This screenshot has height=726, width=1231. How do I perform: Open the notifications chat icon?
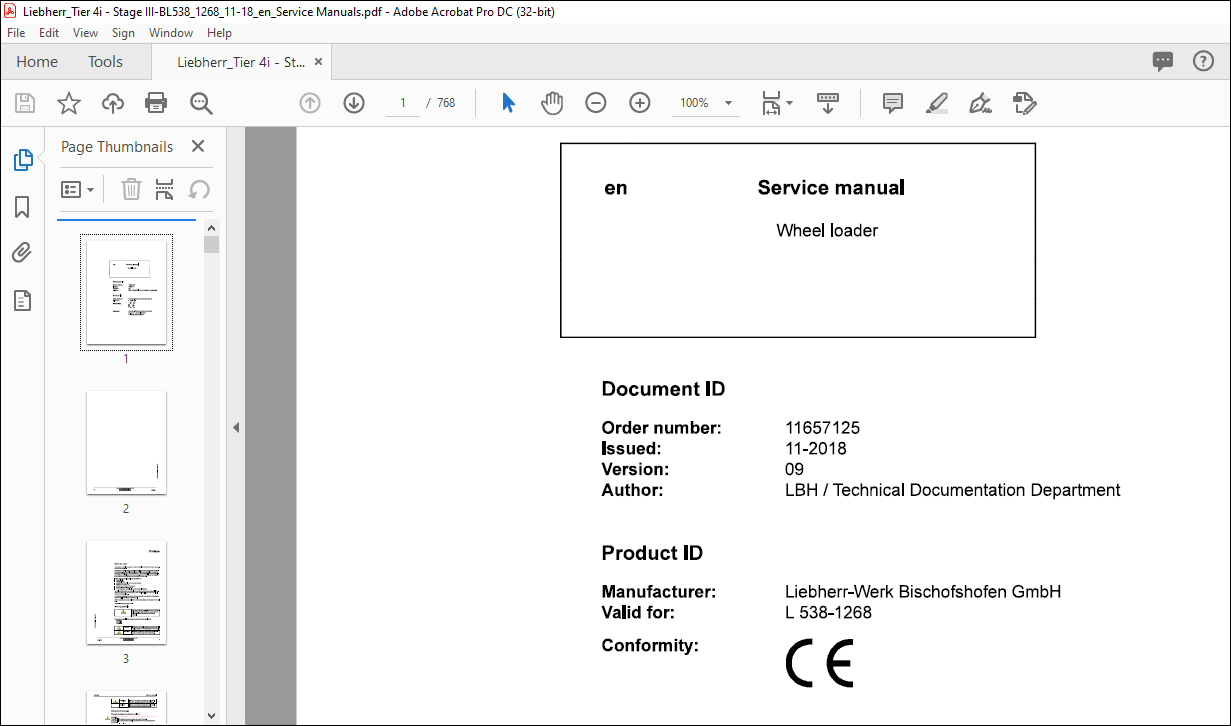pyautogui.click(x=1163, y=61)
